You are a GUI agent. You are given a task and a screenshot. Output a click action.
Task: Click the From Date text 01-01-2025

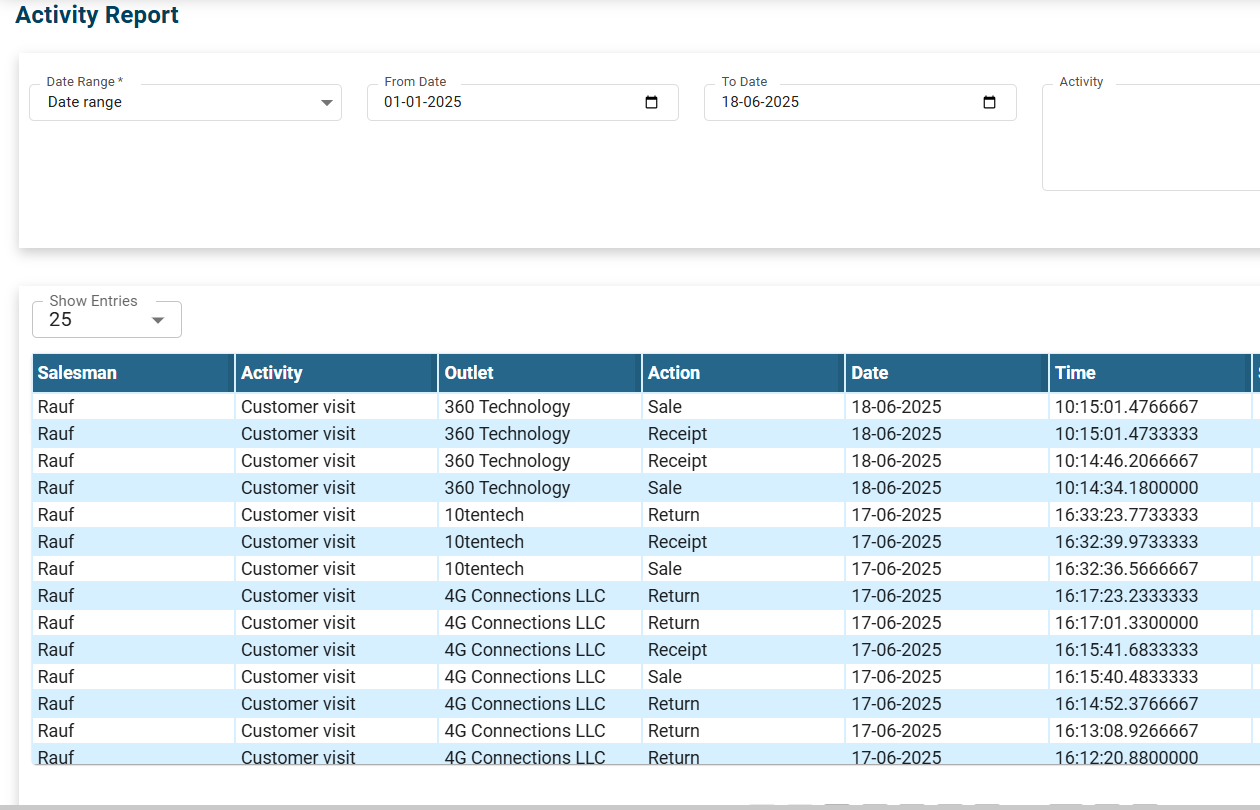tap(423, 102)
